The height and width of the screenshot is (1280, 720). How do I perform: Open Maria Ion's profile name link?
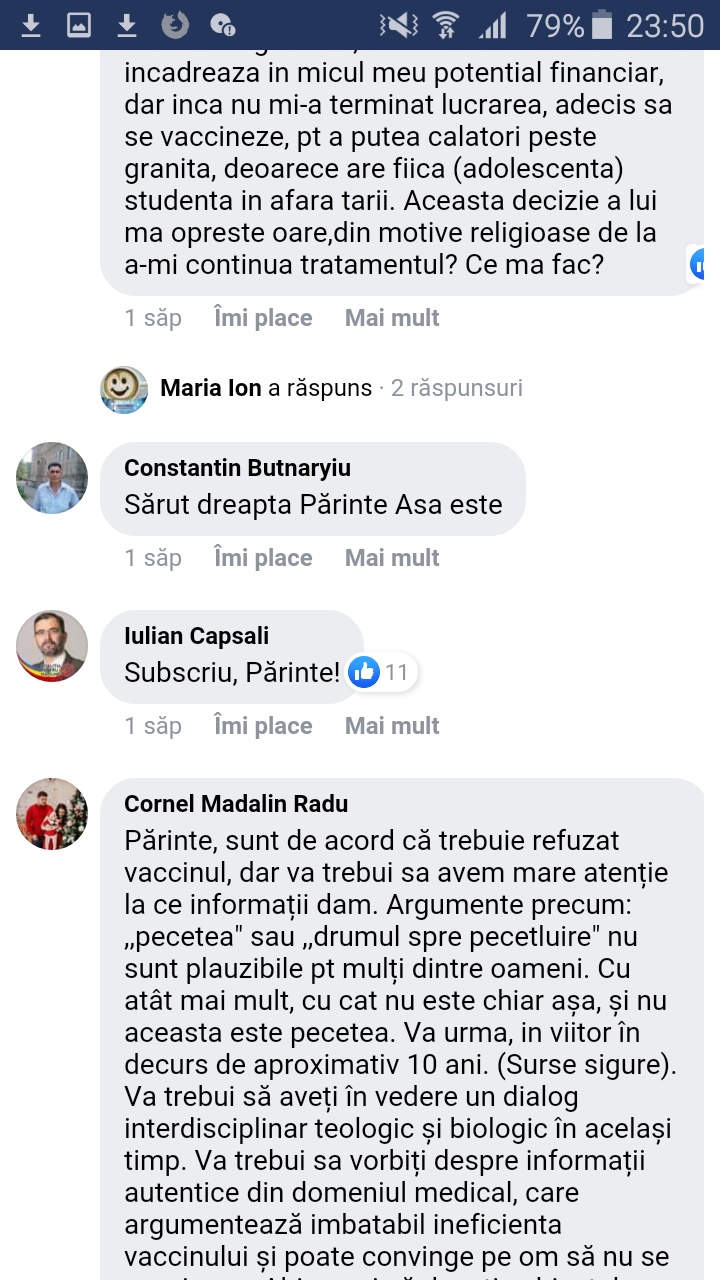pyautogui.click(x=211, y=388)
